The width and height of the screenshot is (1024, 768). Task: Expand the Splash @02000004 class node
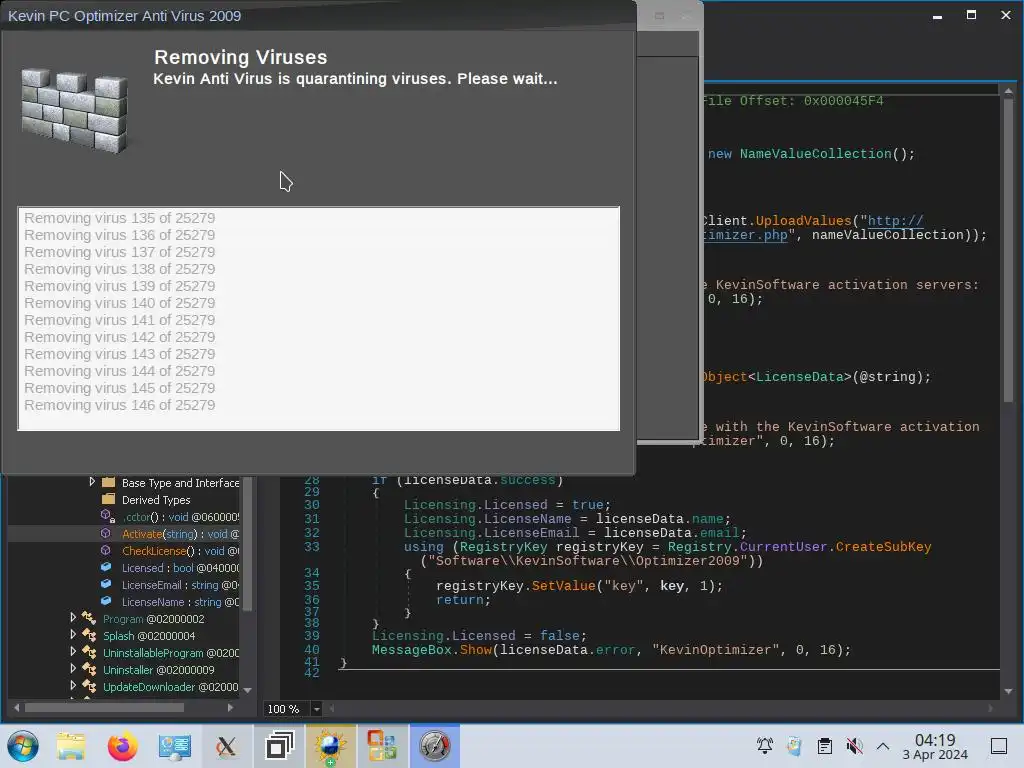tap(73, 634)
